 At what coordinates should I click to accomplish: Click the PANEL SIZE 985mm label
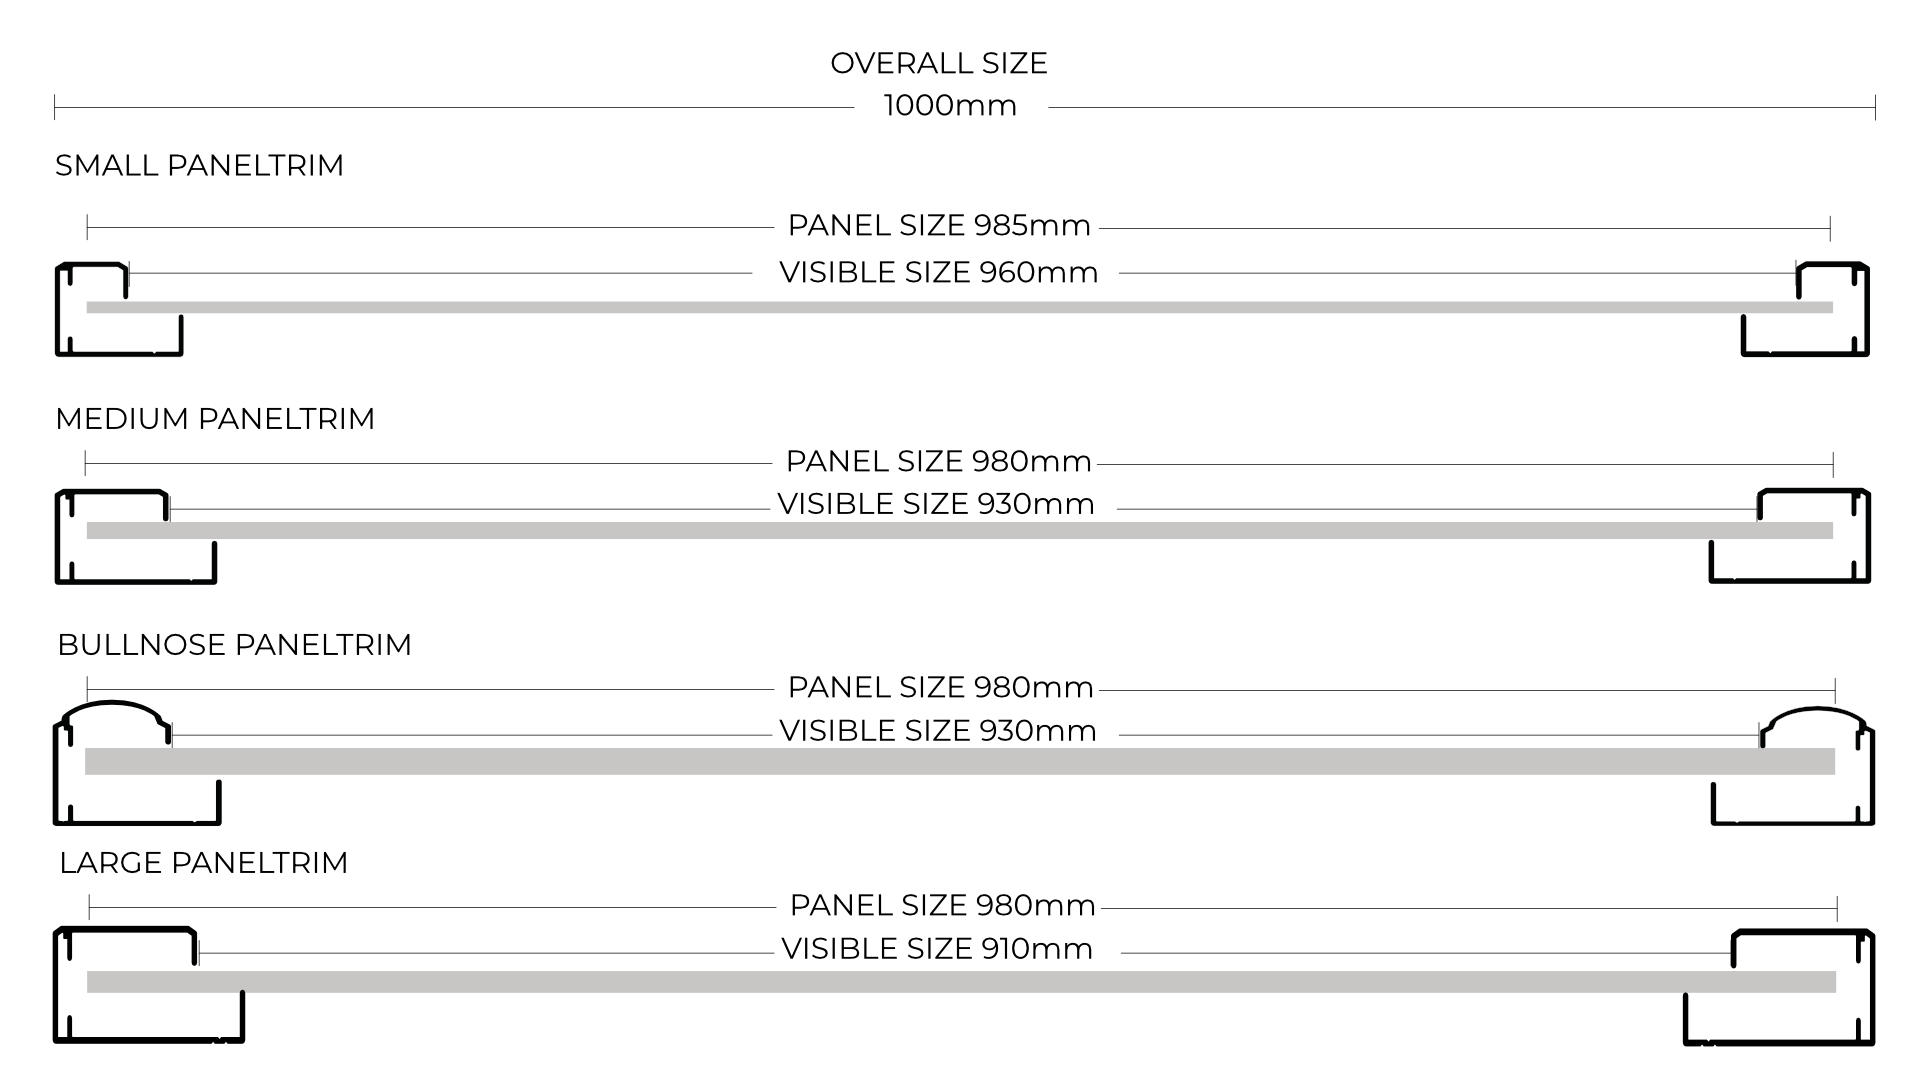pos(939,226)
